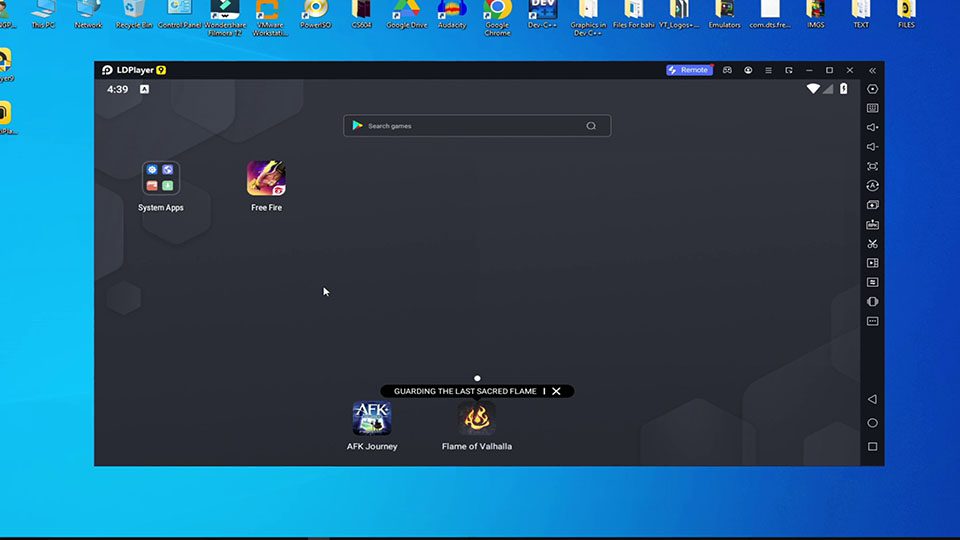Click the Wi-Fi status icon
The height and width of the screenshot is (540, 960).
(813, 89)
